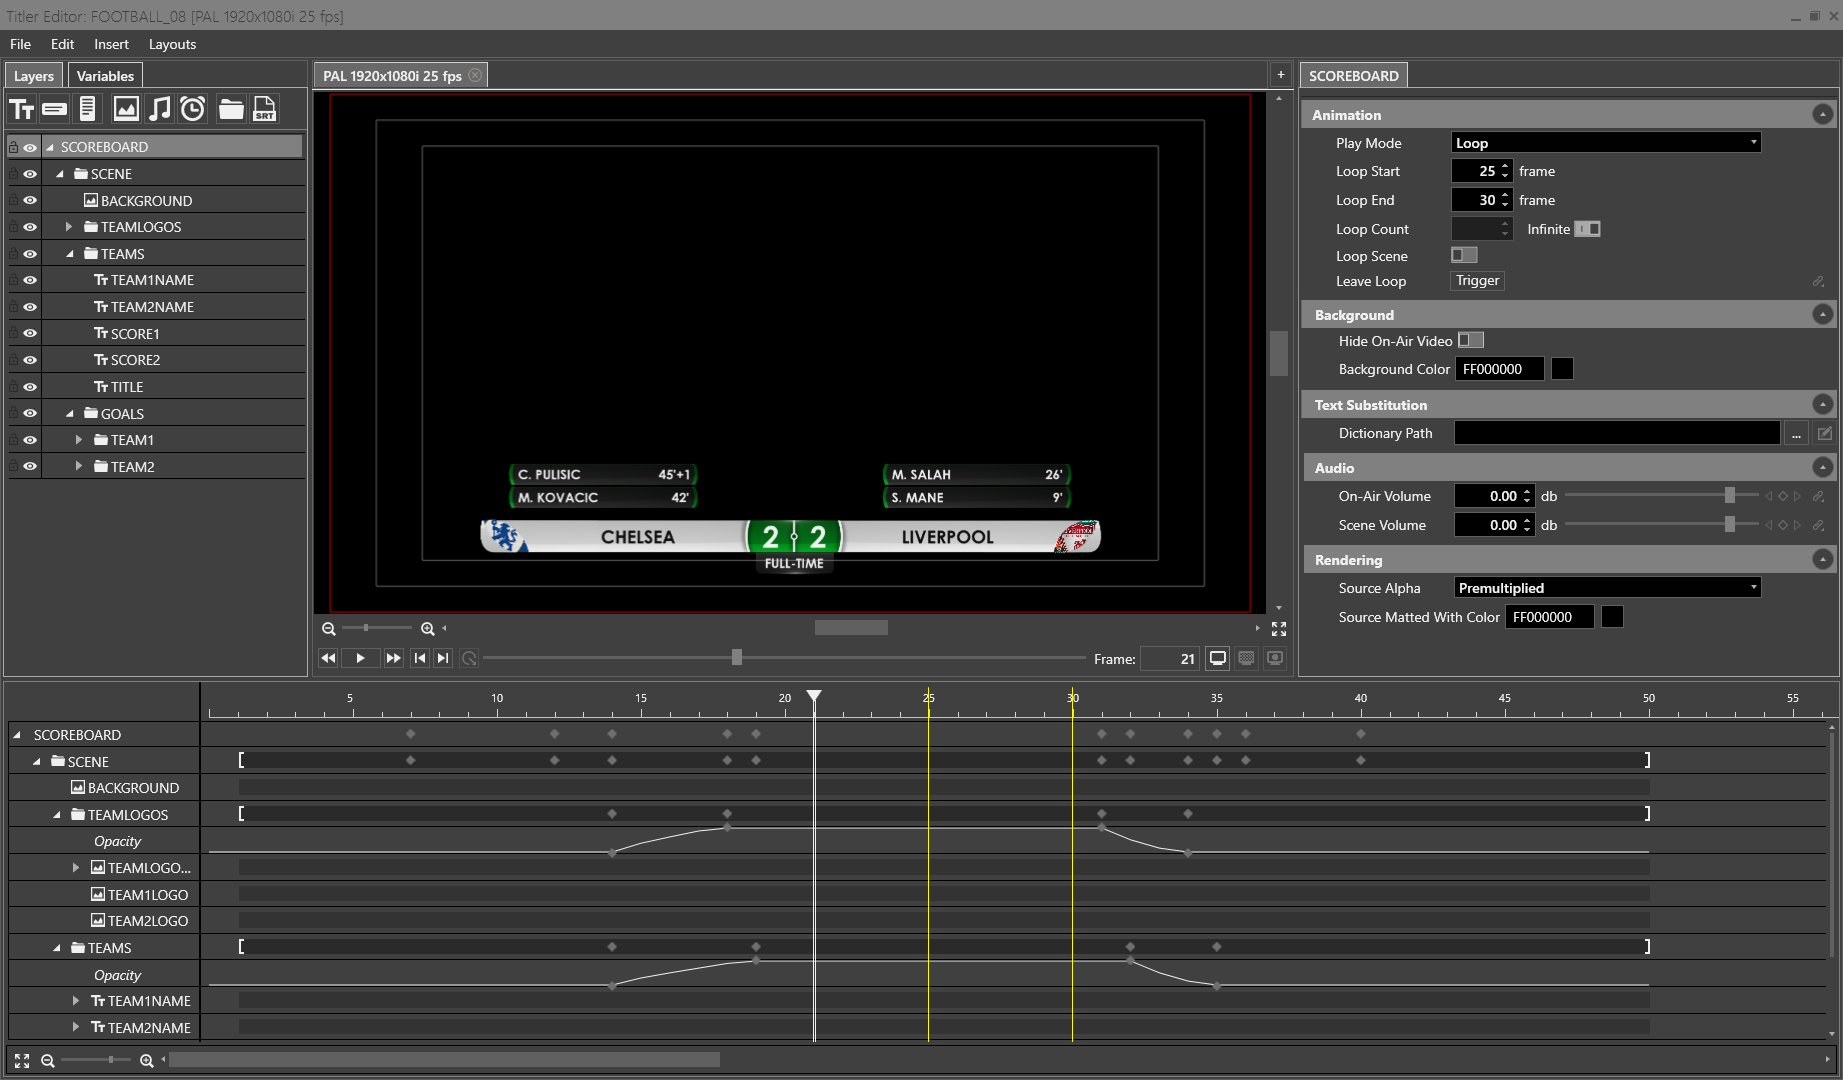This screenshot has height=1080, width=1843.
Task: Open the Play Mode dropdown
Action: tap(1605, 143)
